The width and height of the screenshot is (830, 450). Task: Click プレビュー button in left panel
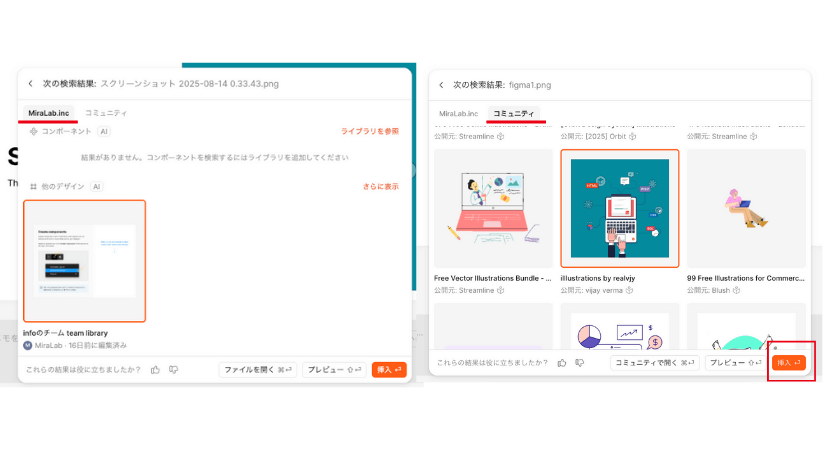pos(335,370)
